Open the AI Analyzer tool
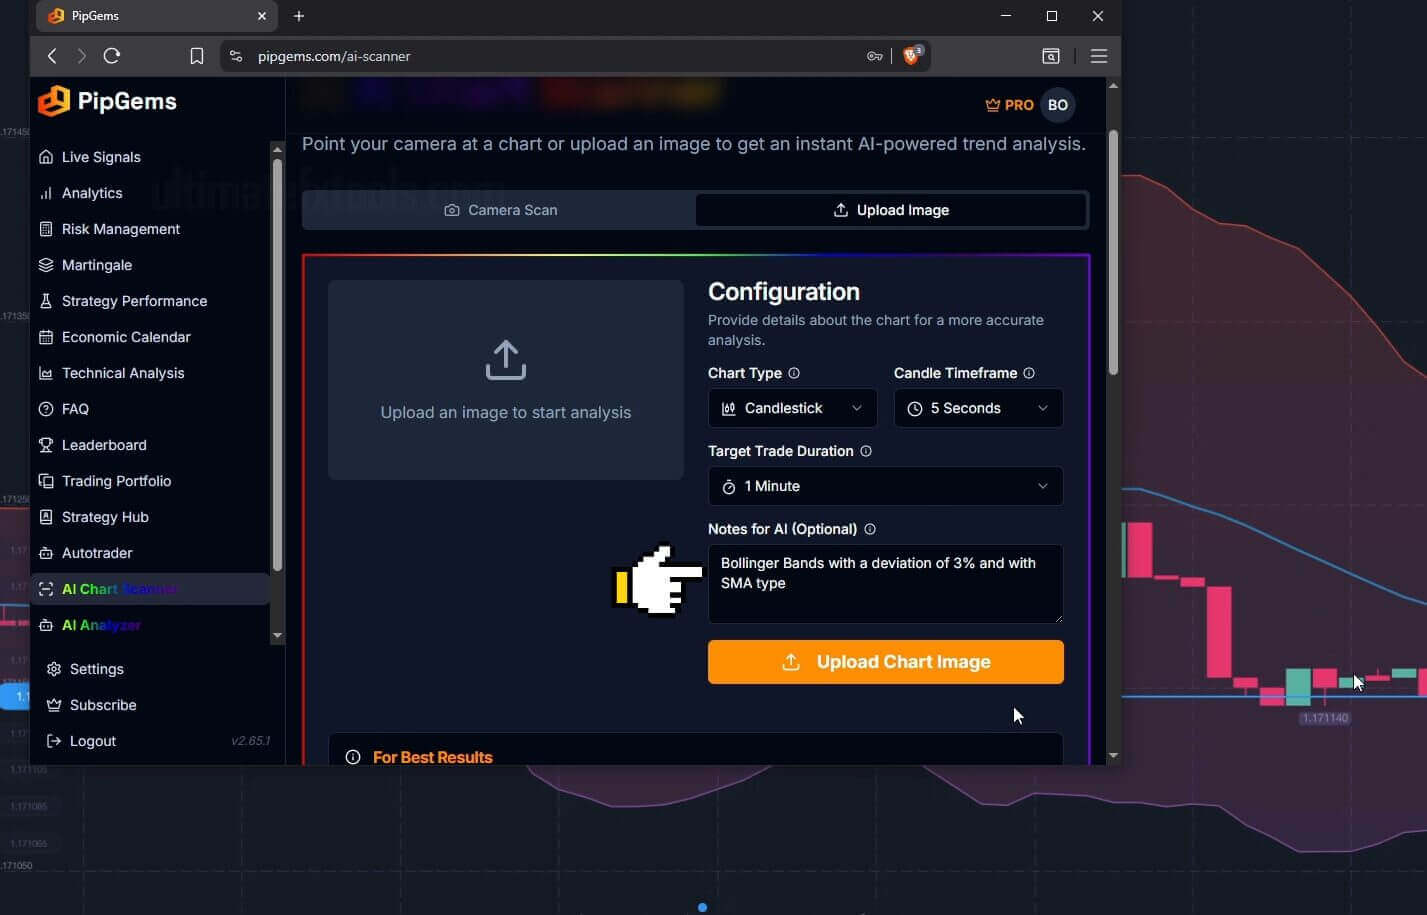The image size is (1427, 915). pyautogui.click(x=102, y=625)
